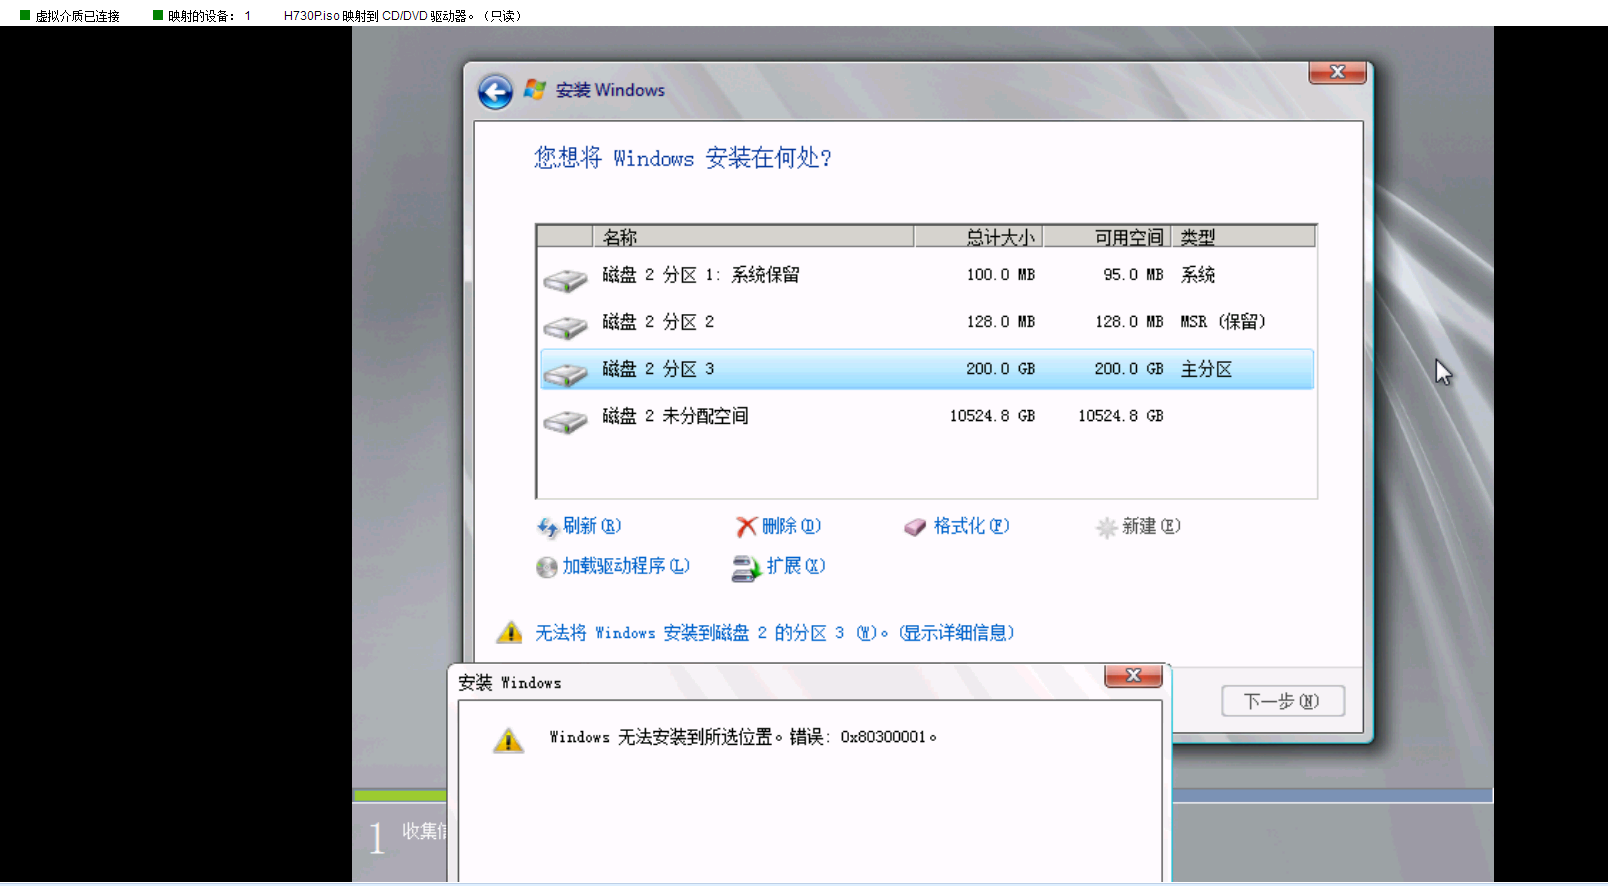
Task: Open 加载驱动程序(L) link
Action: (626, 566)
